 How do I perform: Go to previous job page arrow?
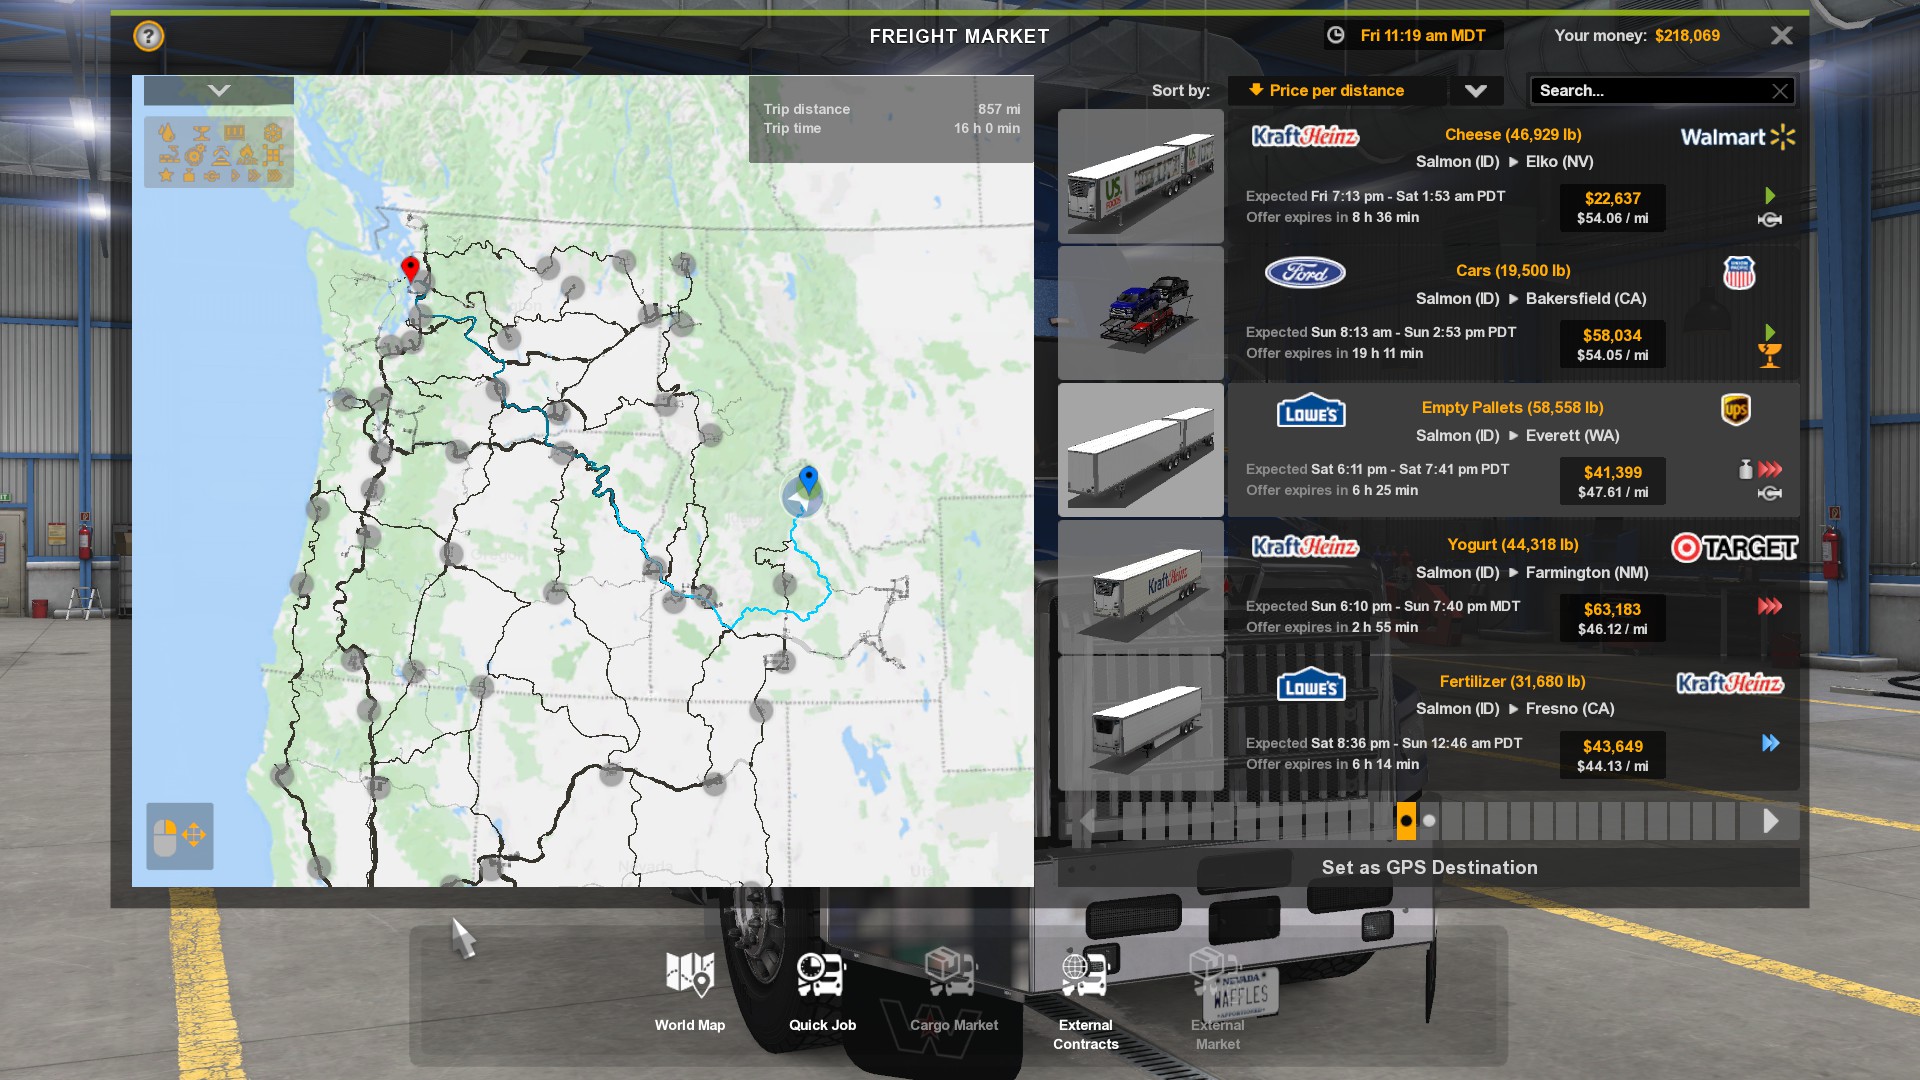pos(1088,821)
